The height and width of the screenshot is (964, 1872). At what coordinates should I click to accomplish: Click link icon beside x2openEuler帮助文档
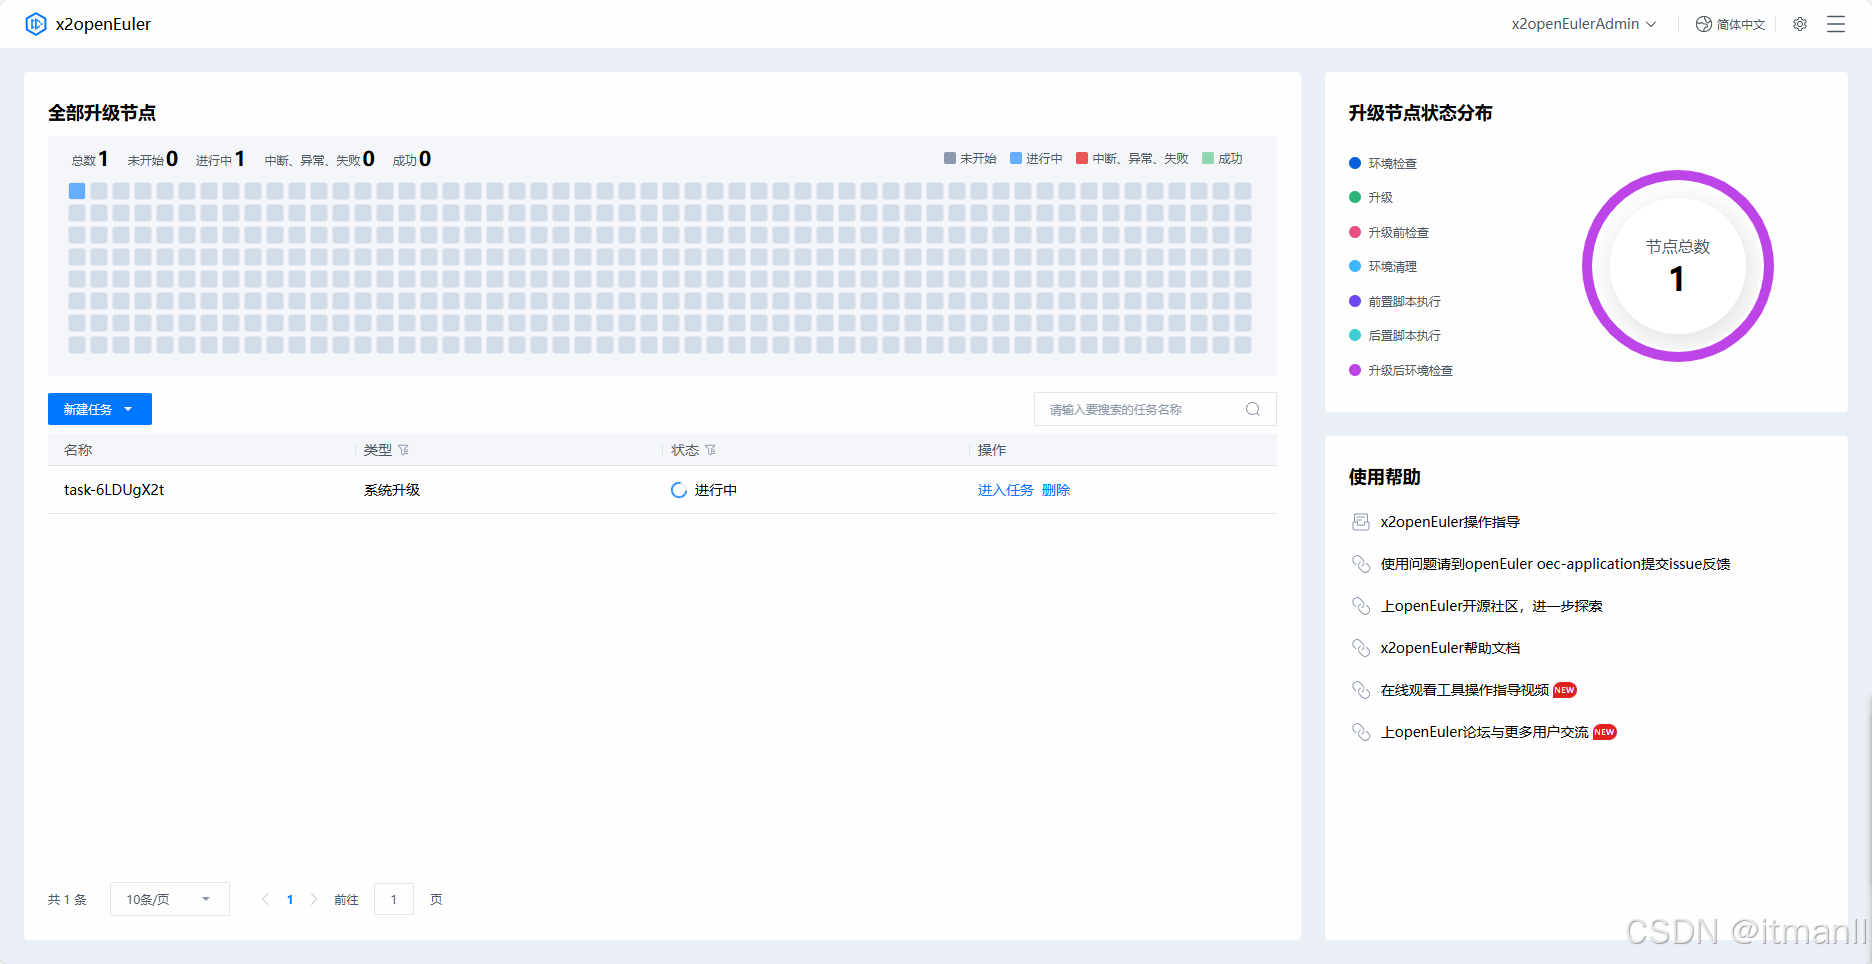pos(1361,648)
